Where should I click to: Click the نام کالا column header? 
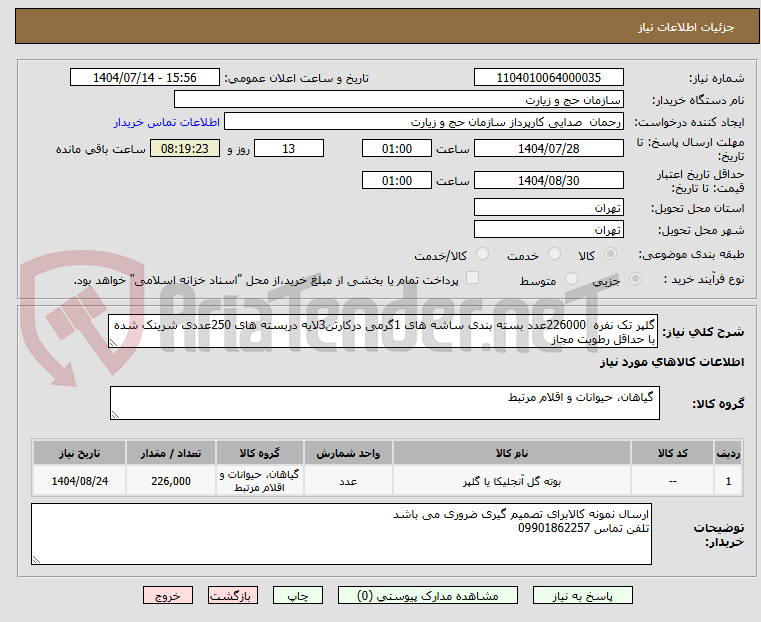[512, 453]
